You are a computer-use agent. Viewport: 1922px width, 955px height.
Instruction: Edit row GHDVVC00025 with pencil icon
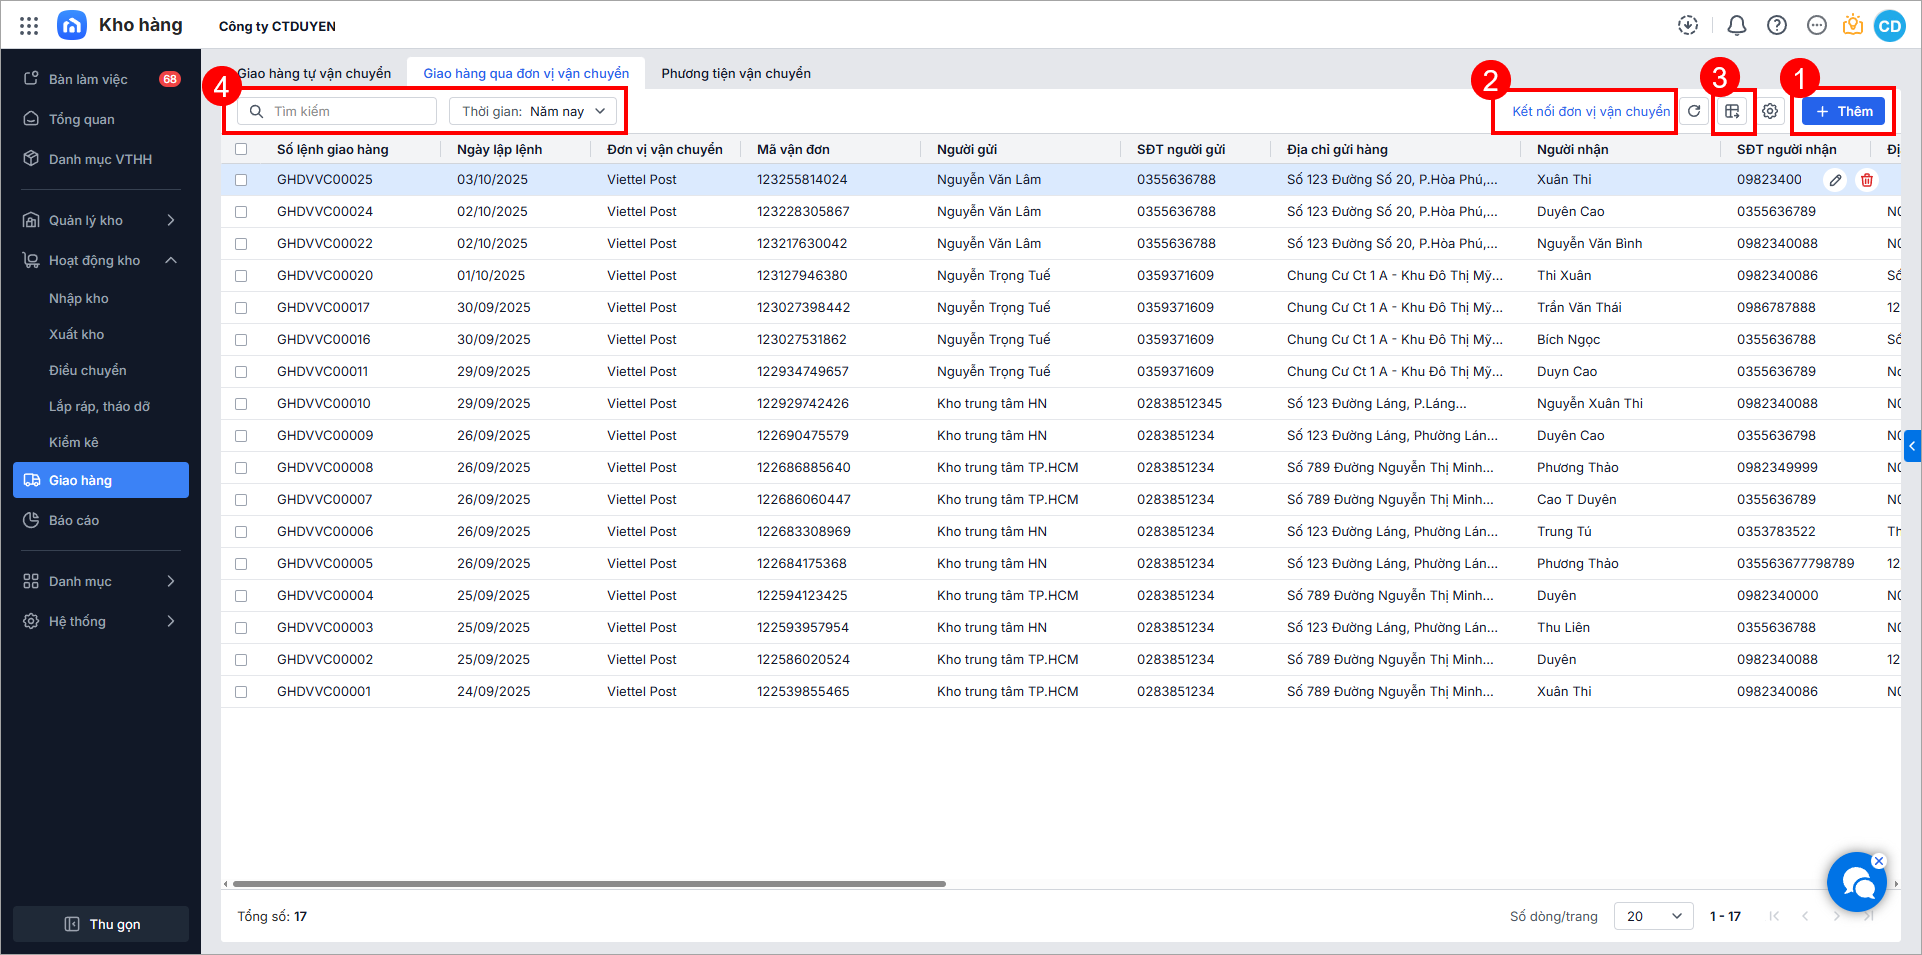(x=1835, y=180)
